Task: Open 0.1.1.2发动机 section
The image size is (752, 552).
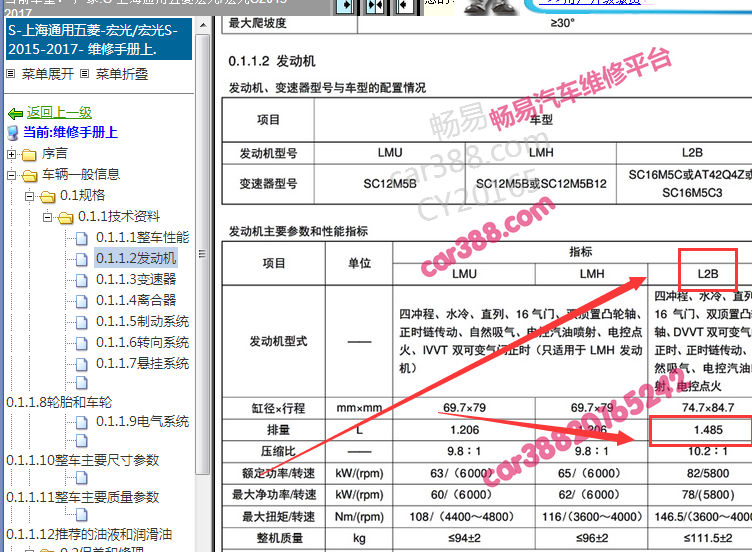Action: click(136, 258)
